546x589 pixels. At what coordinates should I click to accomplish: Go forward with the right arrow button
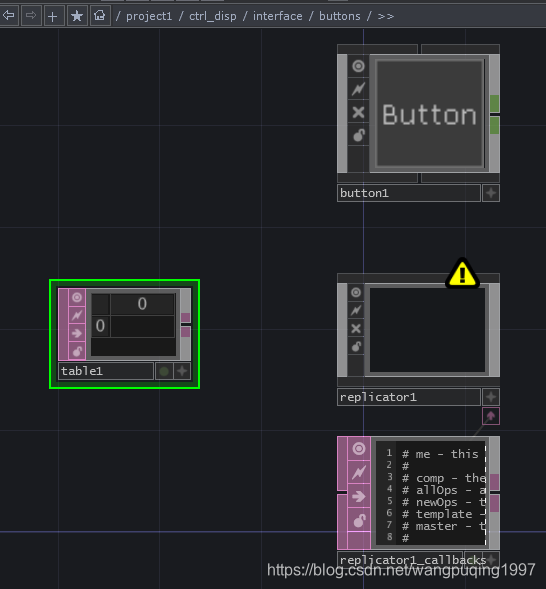[31, 16]
